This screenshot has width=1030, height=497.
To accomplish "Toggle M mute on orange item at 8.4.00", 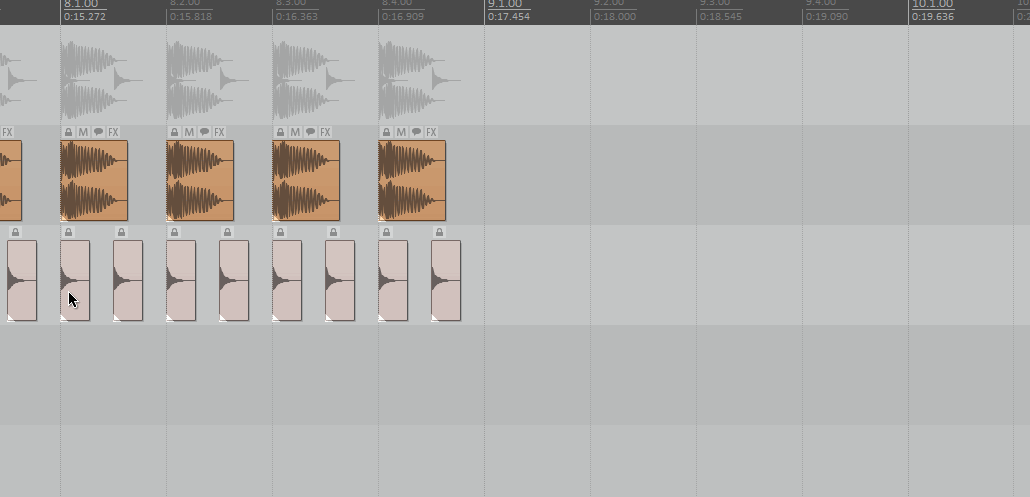I will coord(401,133).
